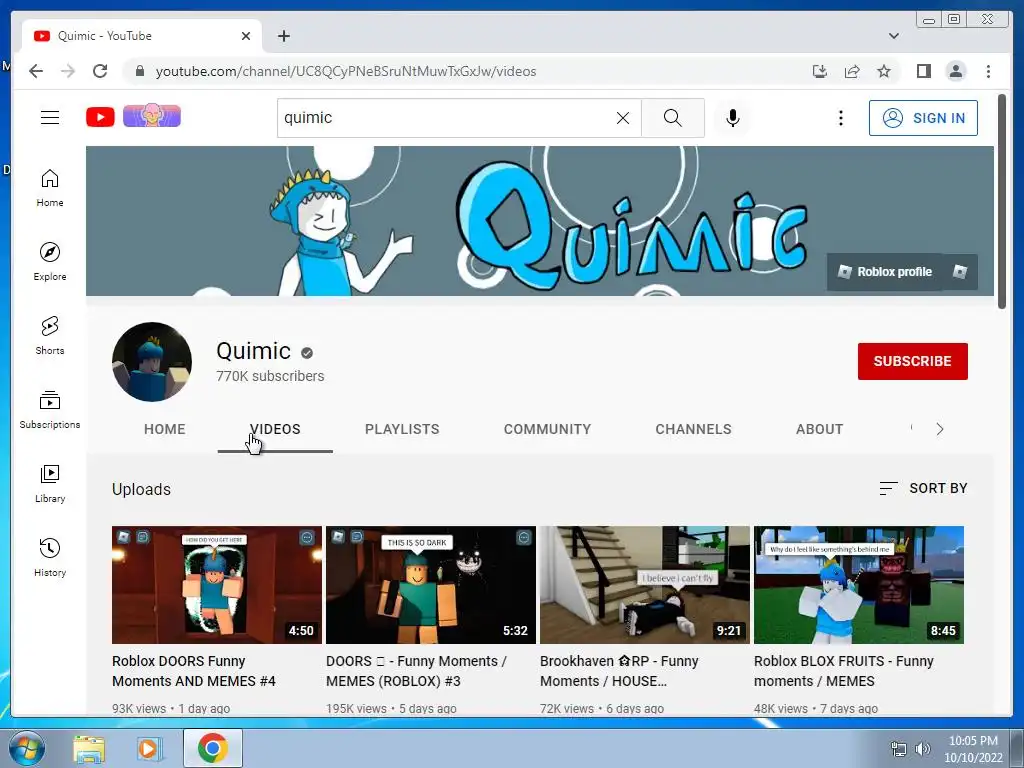Screen dimensions: 1024x768
Task: Activate voice search microphone
Action: pyautogui.click(x=733, y=118)
